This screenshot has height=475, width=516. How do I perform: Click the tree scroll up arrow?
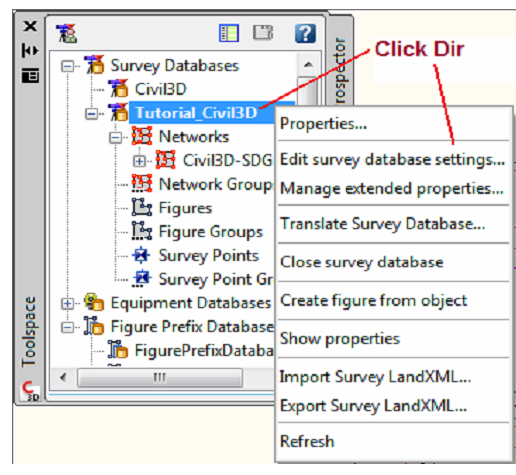(x=308, y=64)
